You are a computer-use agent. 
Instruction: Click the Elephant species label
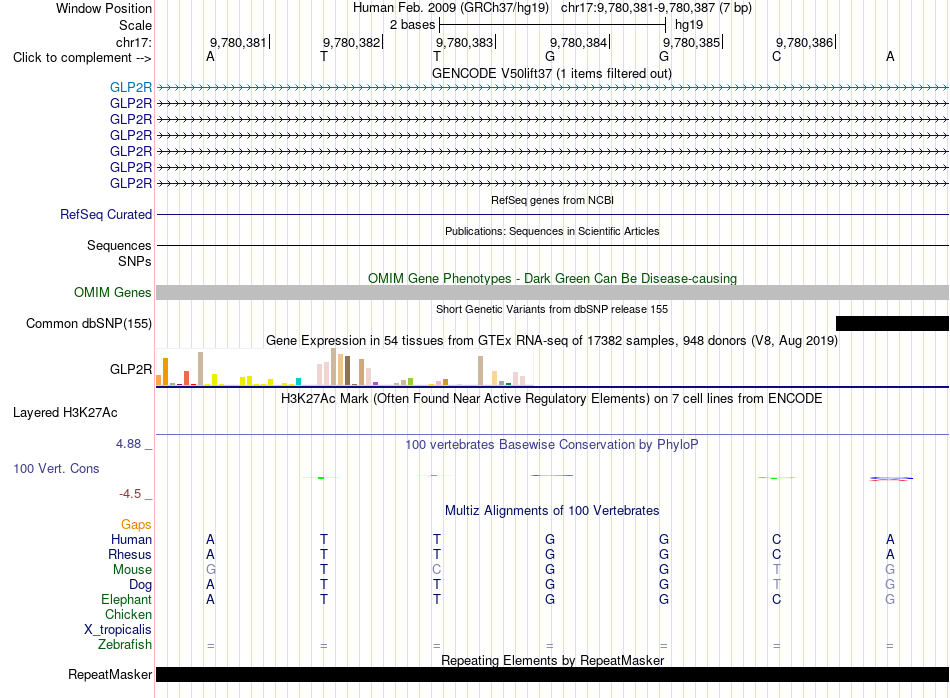click(127, 600)
